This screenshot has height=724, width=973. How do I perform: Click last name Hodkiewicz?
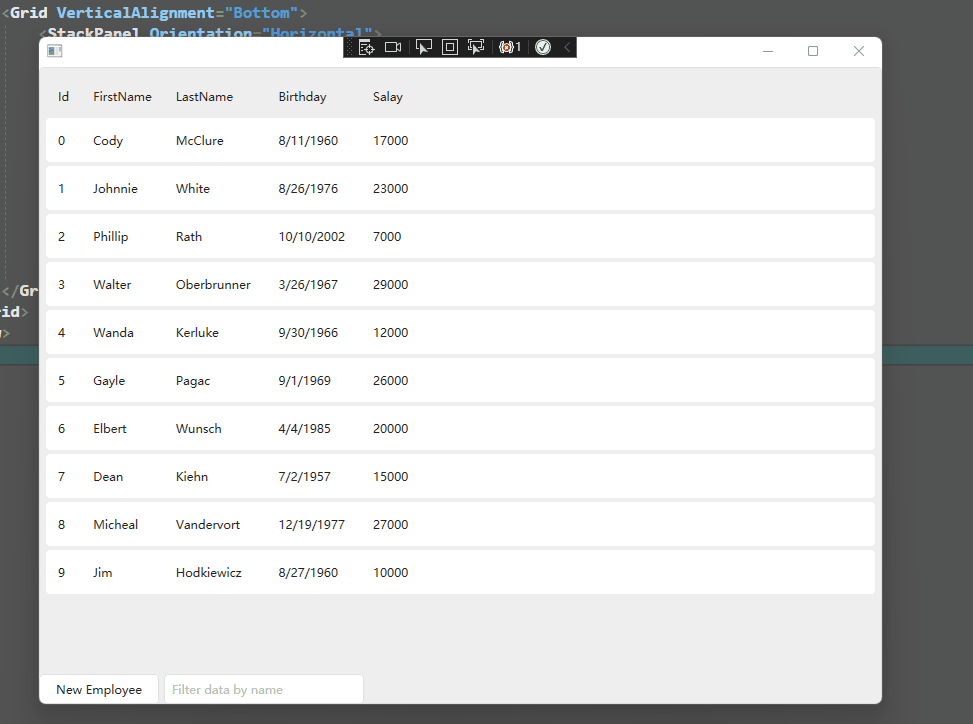[208, 573]
